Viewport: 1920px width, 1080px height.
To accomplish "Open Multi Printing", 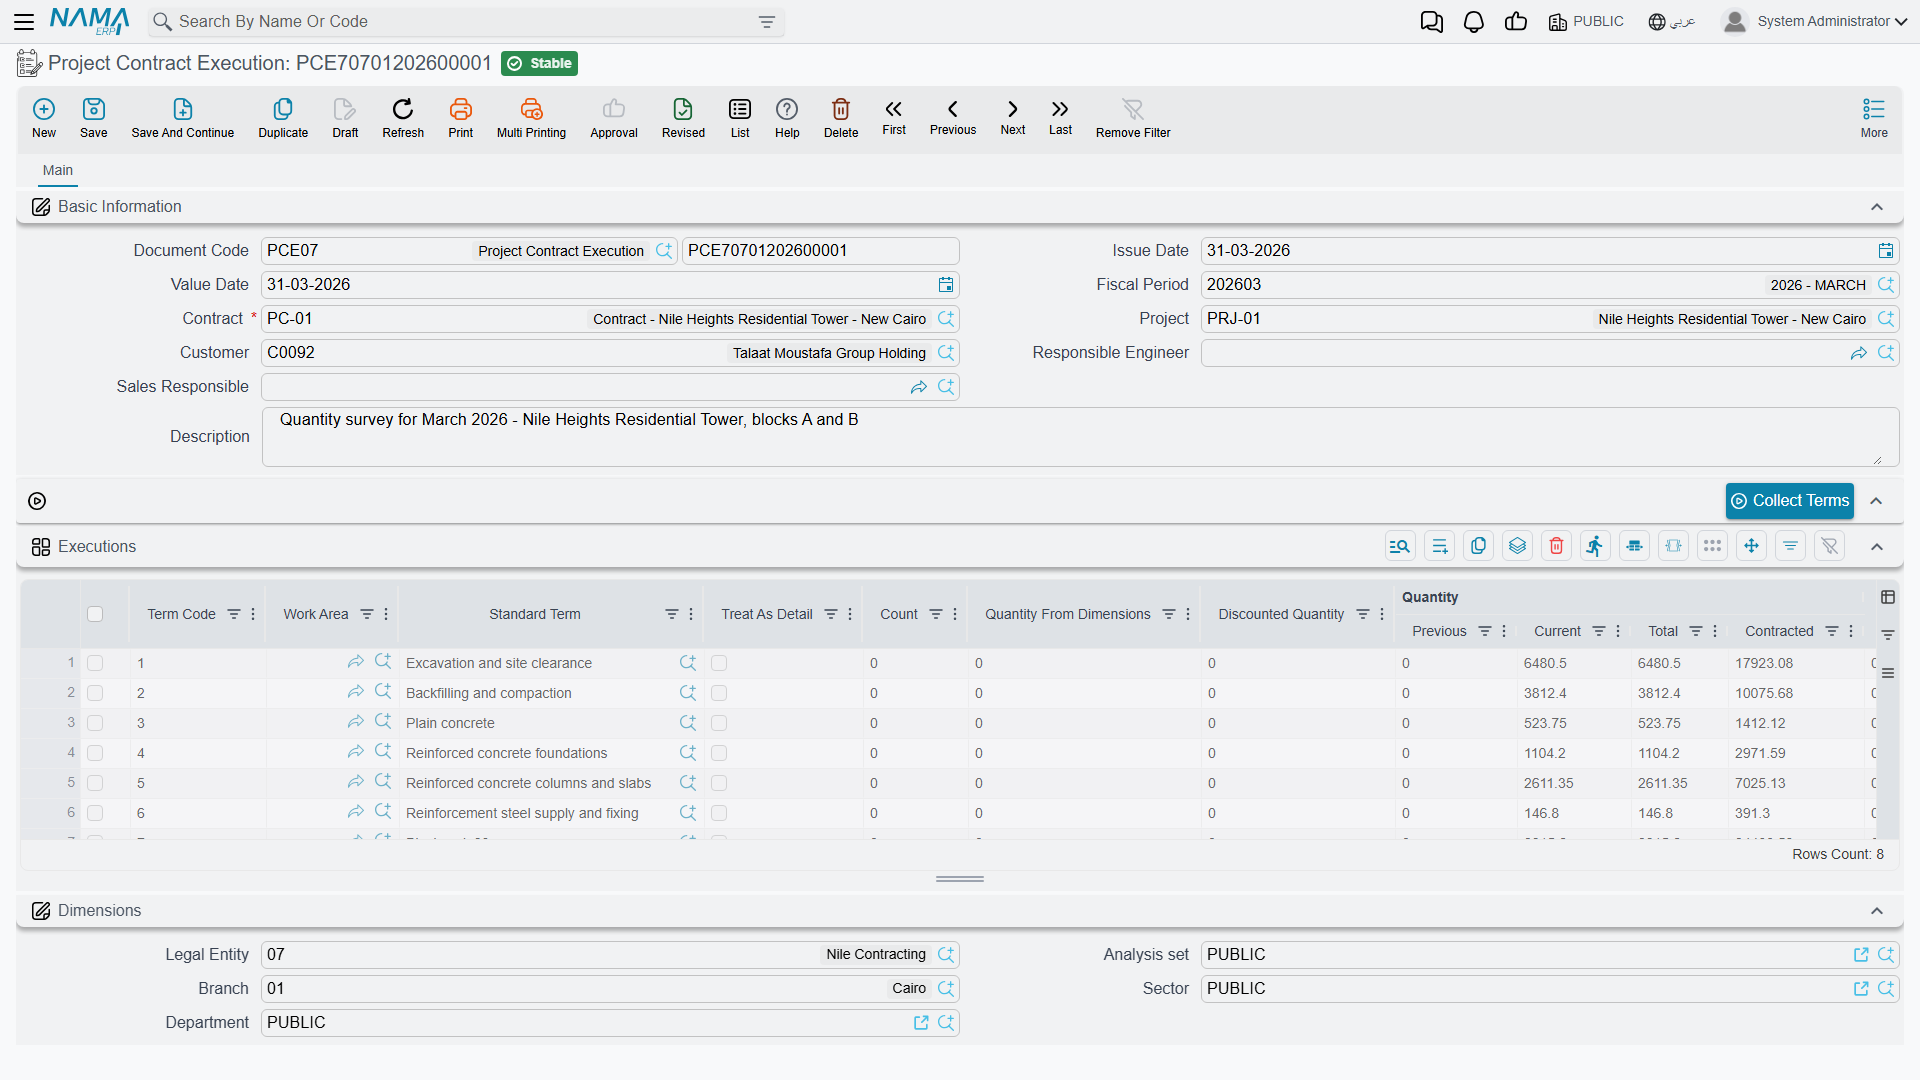I will (x=531, y=117).
